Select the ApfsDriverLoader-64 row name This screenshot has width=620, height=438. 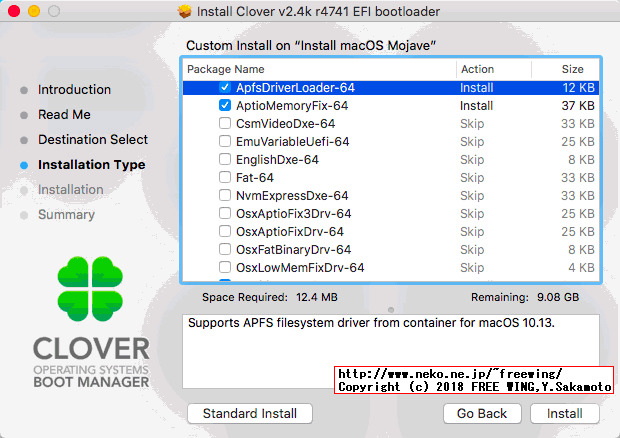click(x=295, y=88)
